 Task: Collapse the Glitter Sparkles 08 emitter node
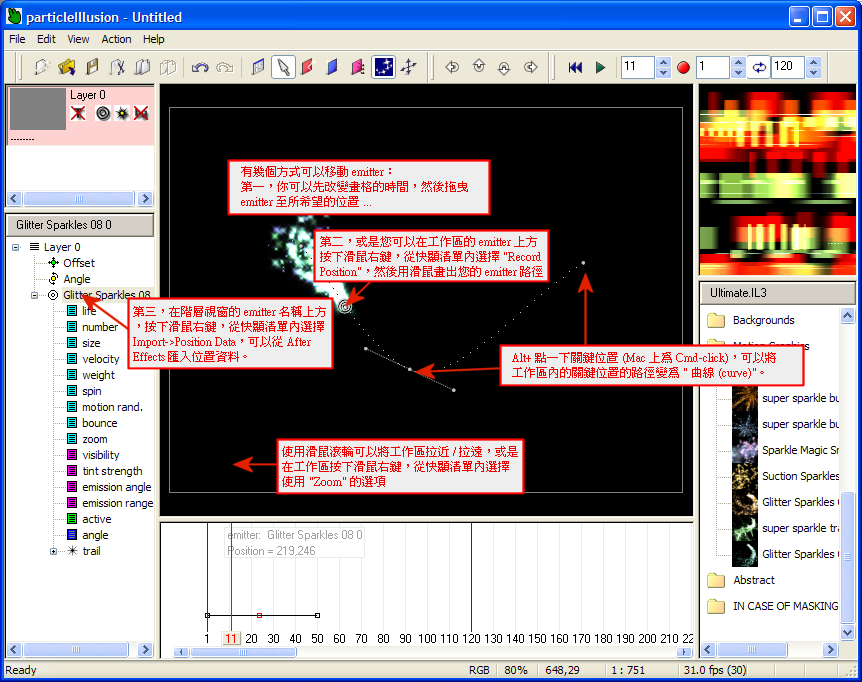(x=35, y=295)
